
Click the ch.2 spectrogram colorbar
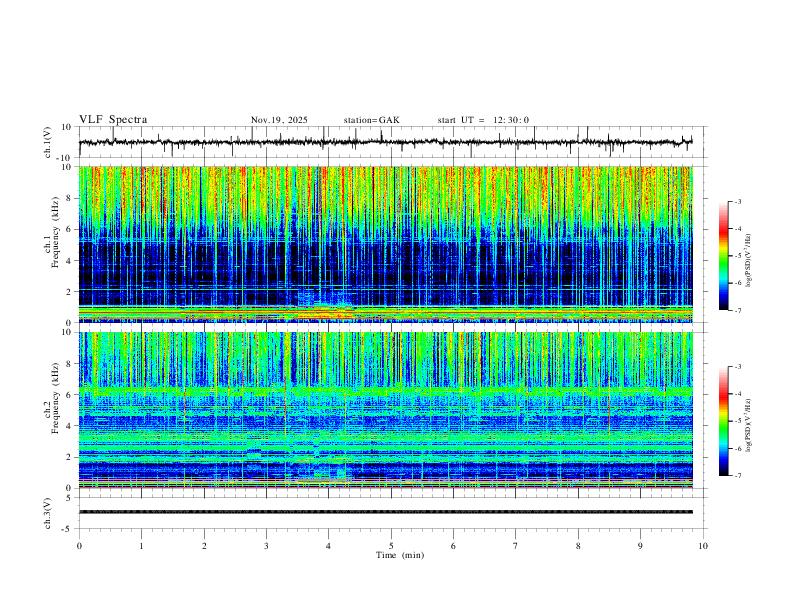click(x=723, y=421)
